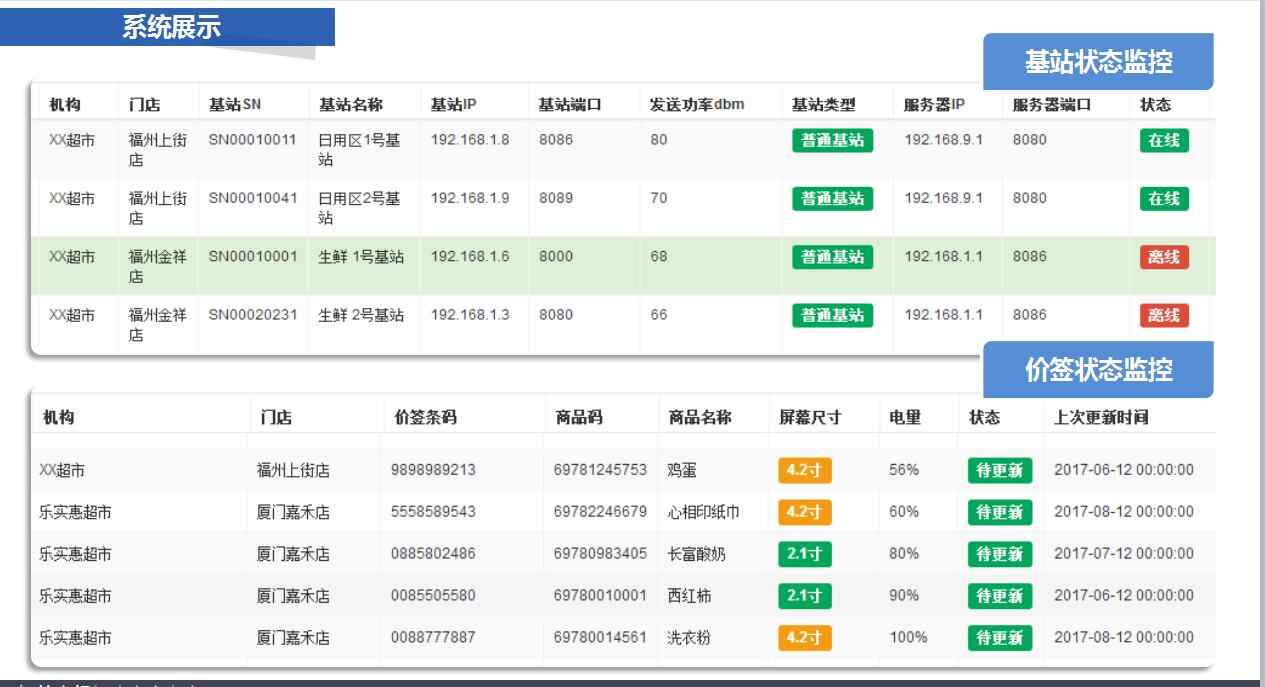Select 离线 badge of 生鲜 2号基站

1164,316
